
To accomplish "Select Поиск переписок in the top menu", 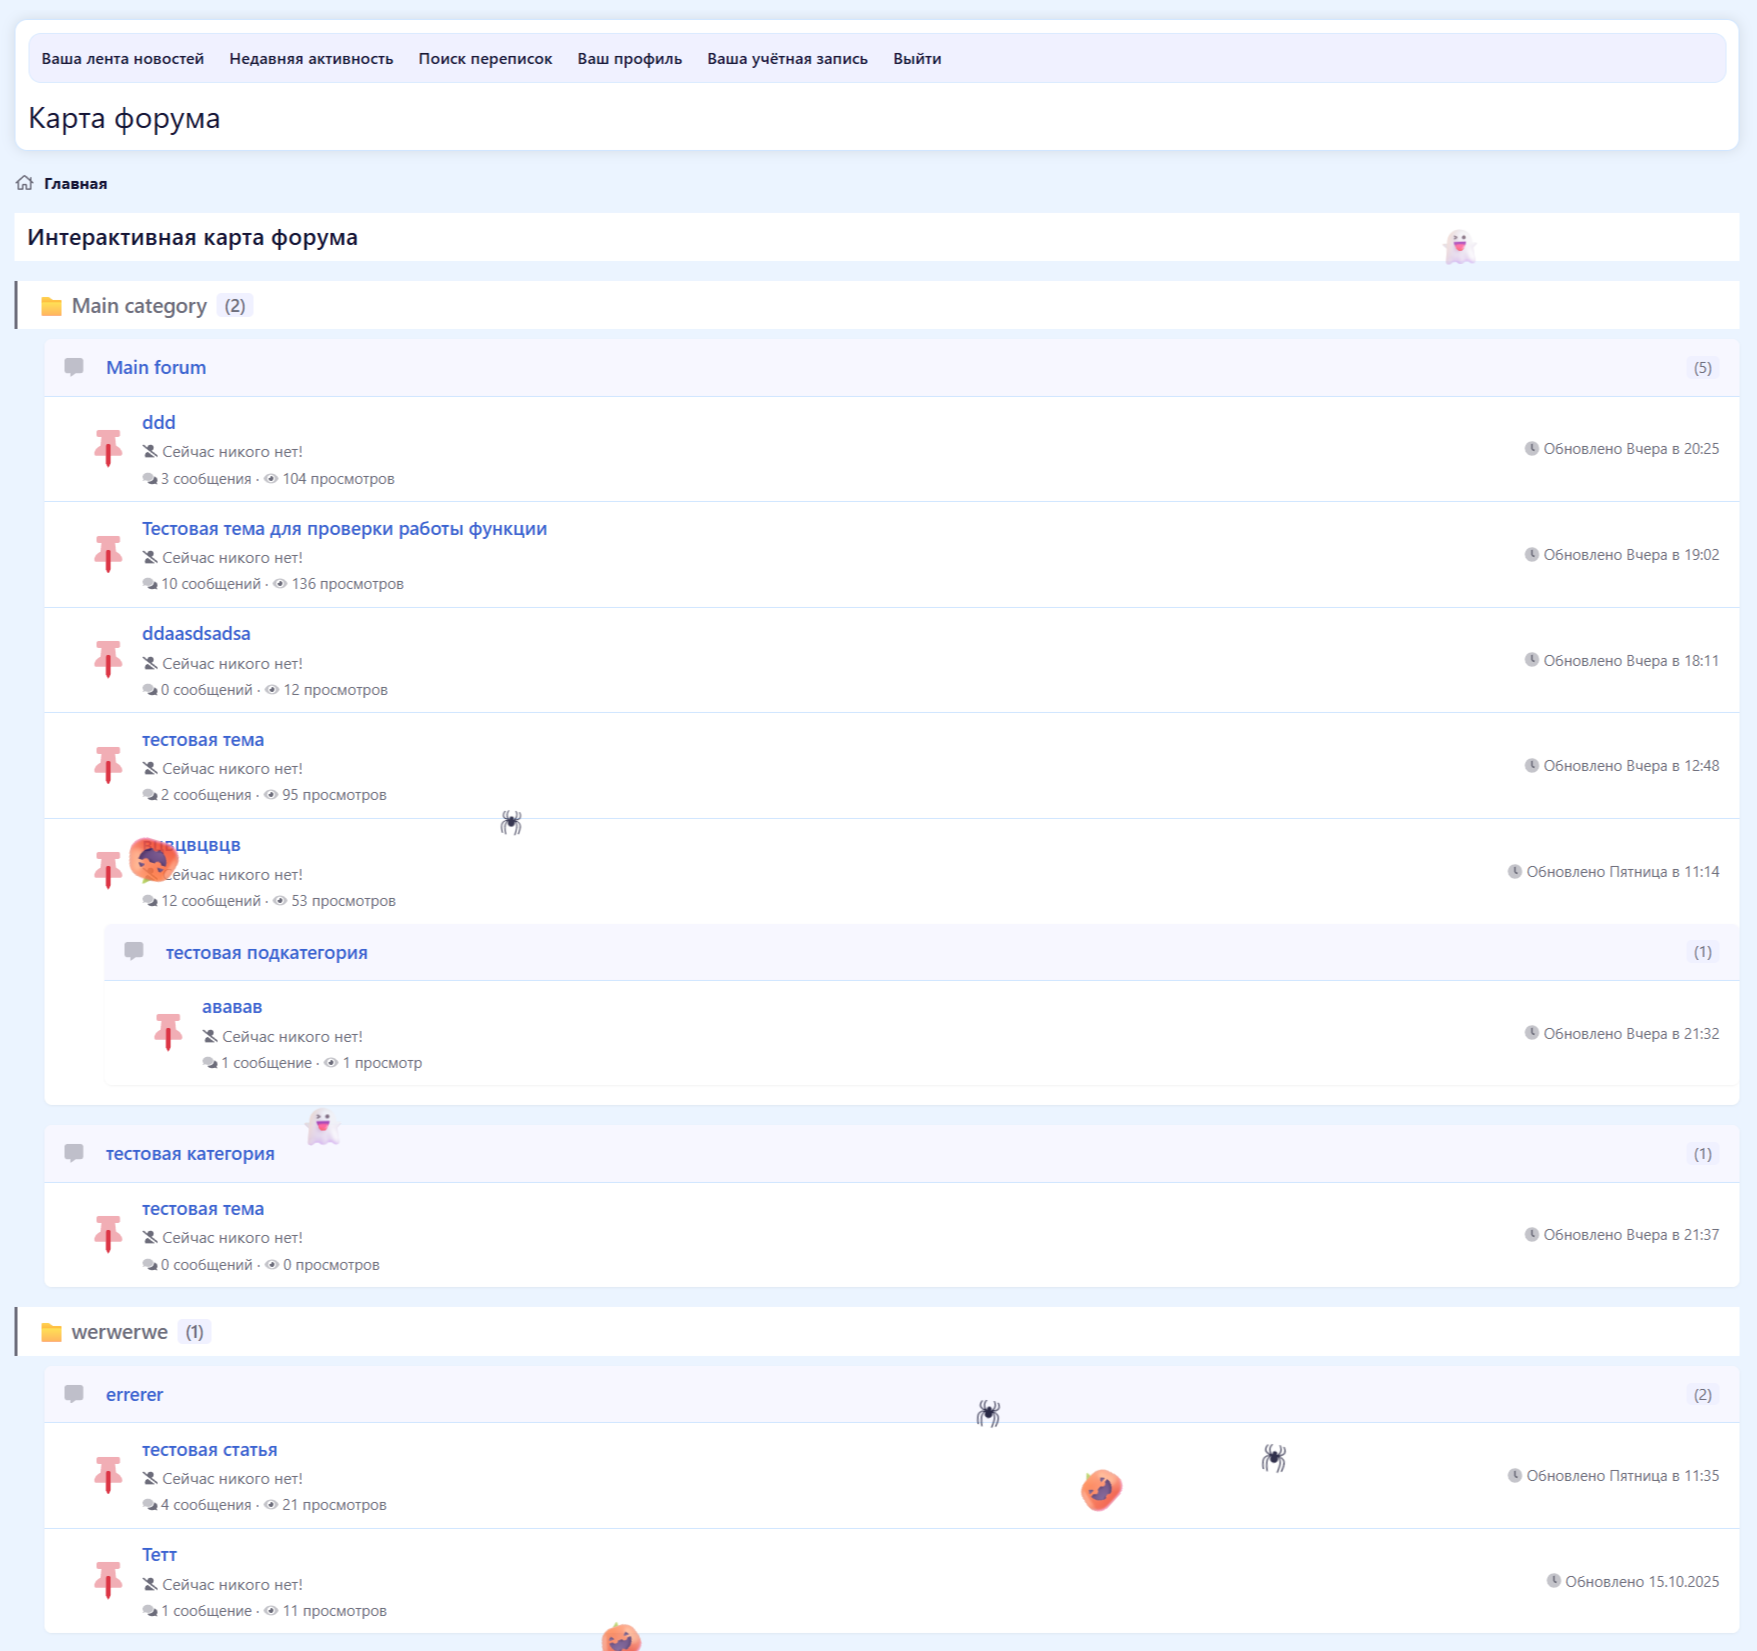I will click(x=485, y=59).
